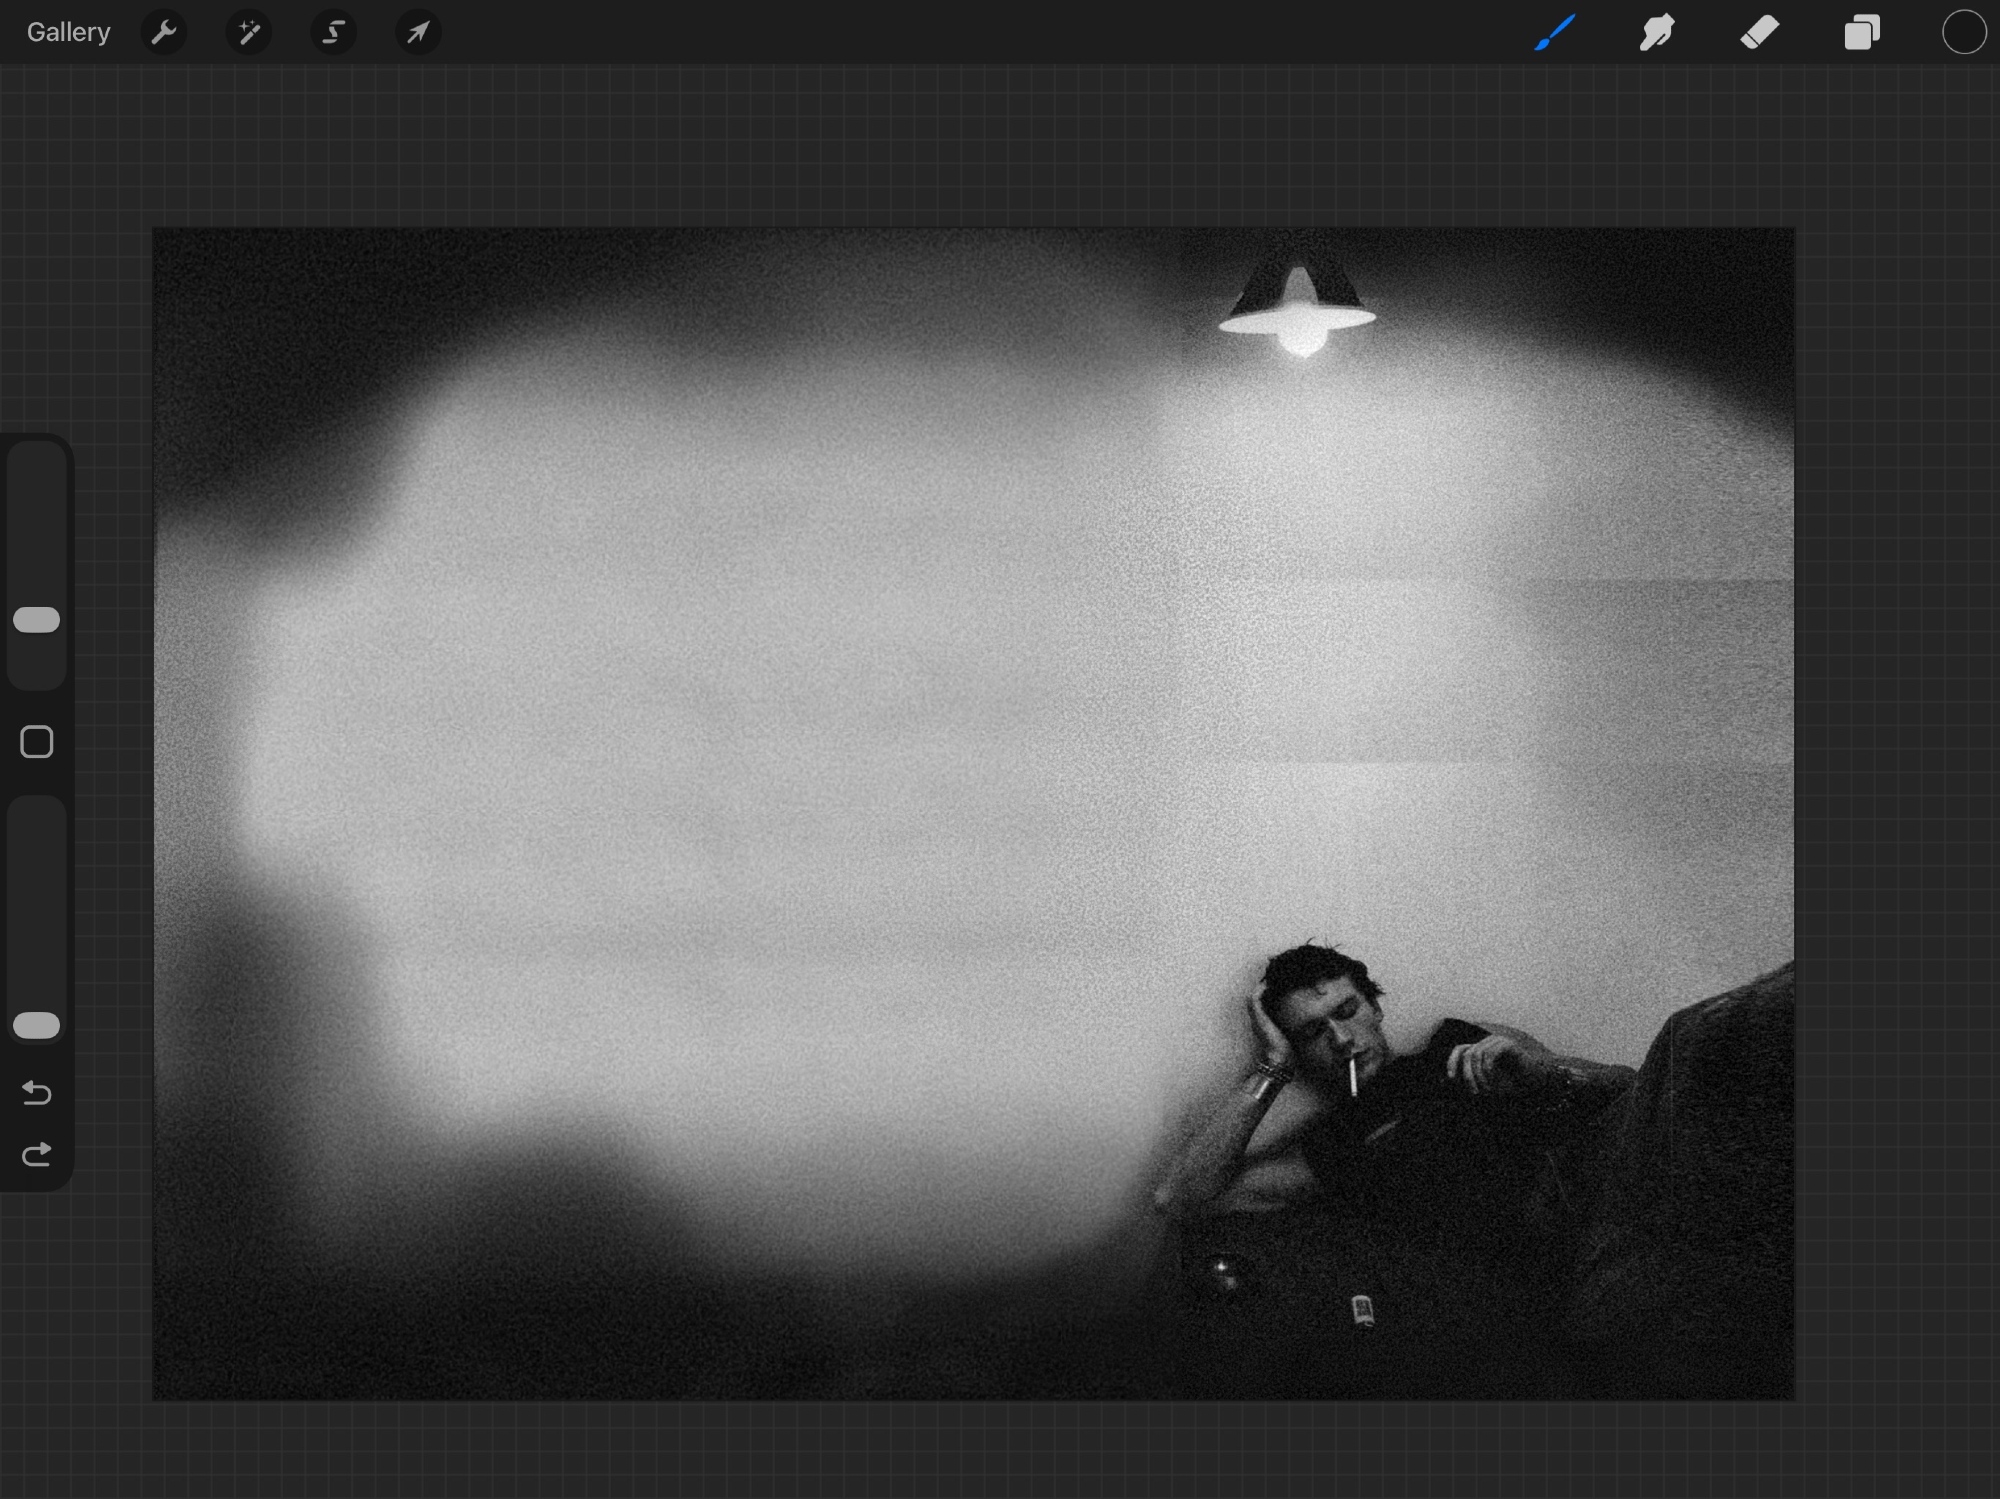Screen dimensions: 2000x1499
Task: Tap the bottle near bottom of photo
Action: pyautogui.click(x=1362, y=1308)
